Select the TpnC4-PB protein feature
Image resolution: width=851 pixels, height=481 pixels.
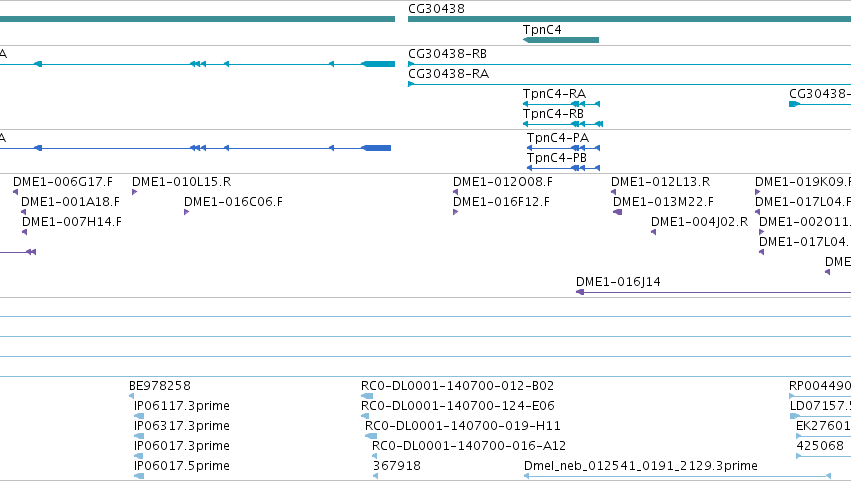563,168
